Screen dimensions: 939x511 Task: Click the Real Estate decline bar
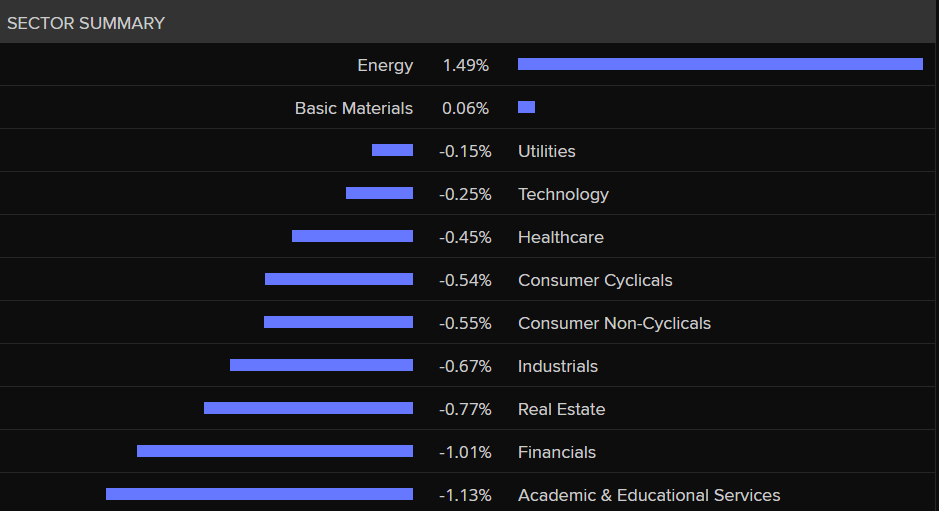coord(308,408)
